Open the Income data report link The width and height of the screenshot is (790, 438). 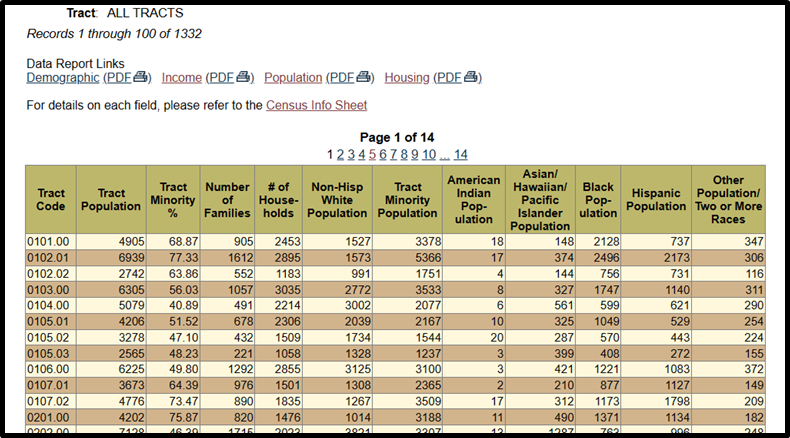coord(181,78)
